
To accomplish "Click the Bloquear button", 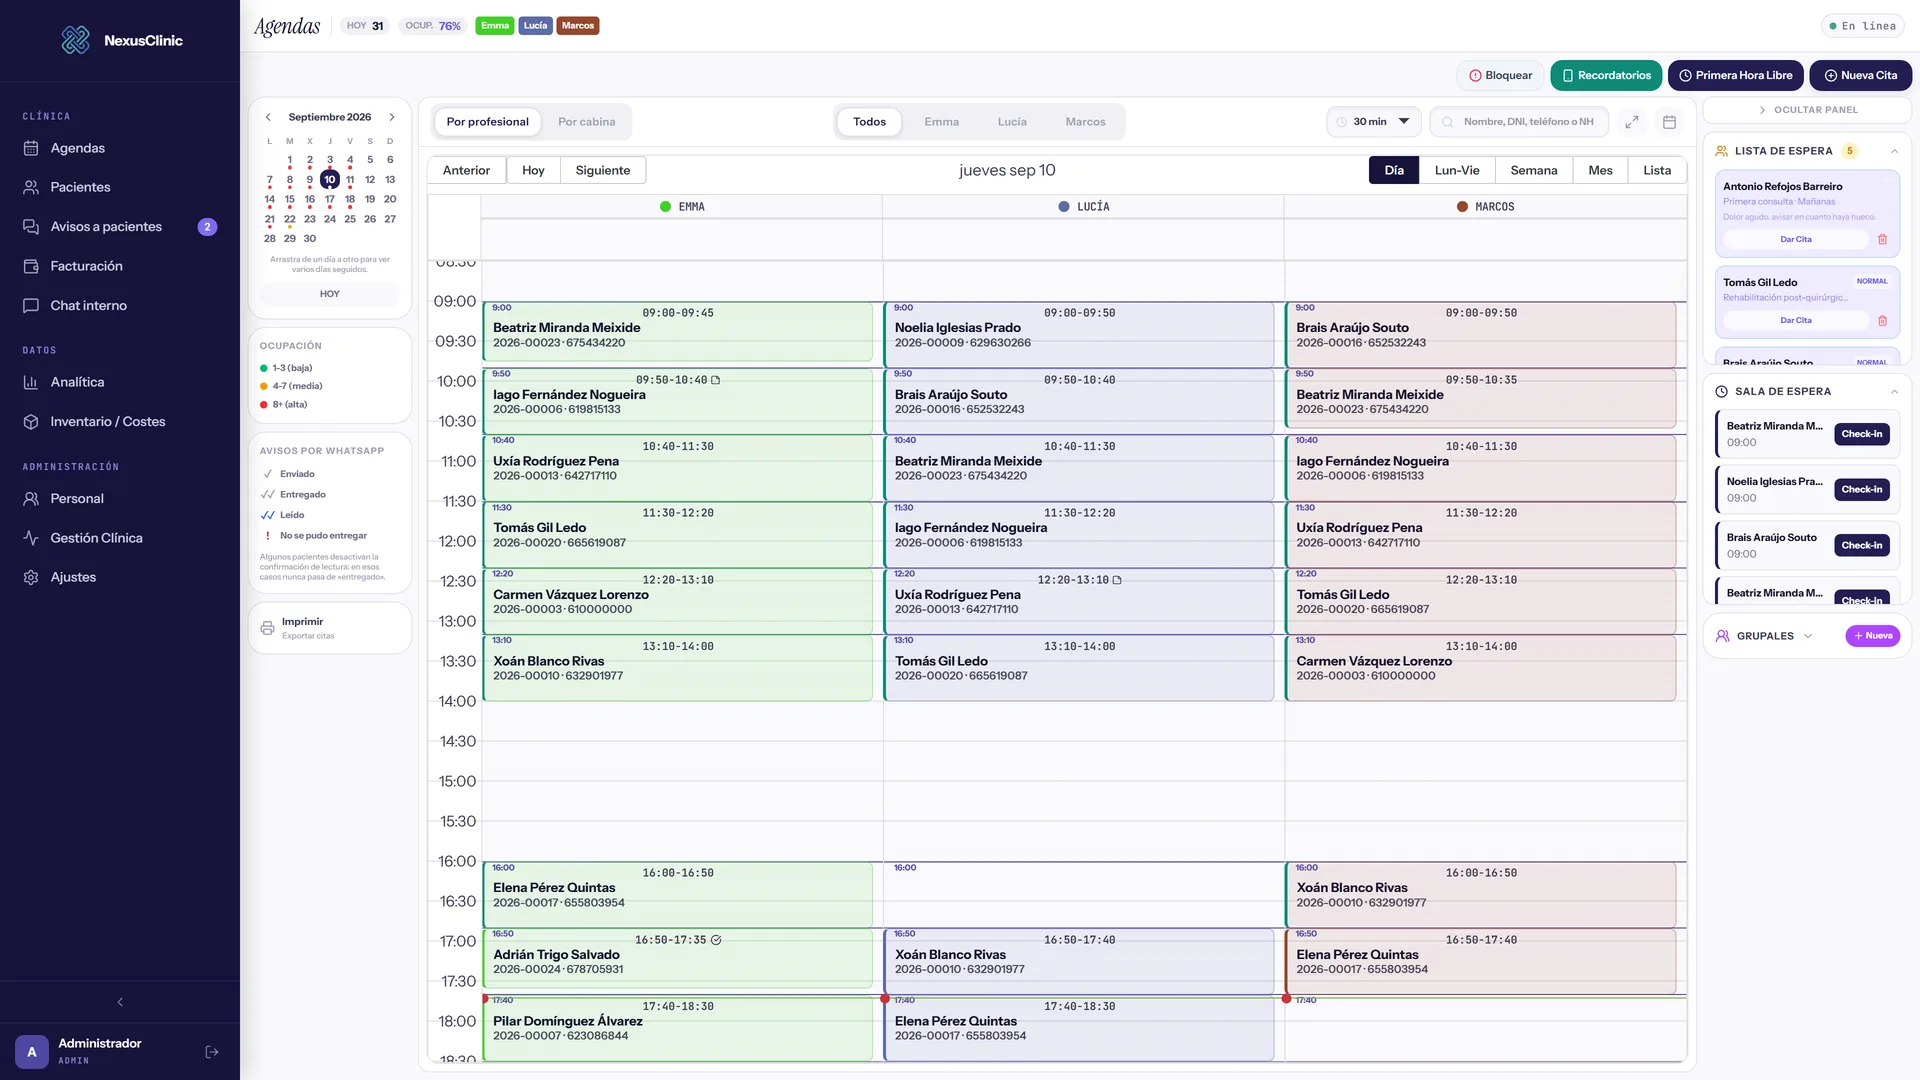I will coord(1500,75).
